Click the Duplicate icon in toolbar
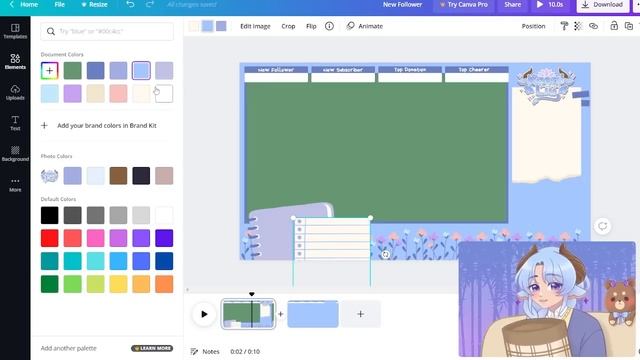Viewport: 640px width, 360px height. tap(629, 26)
